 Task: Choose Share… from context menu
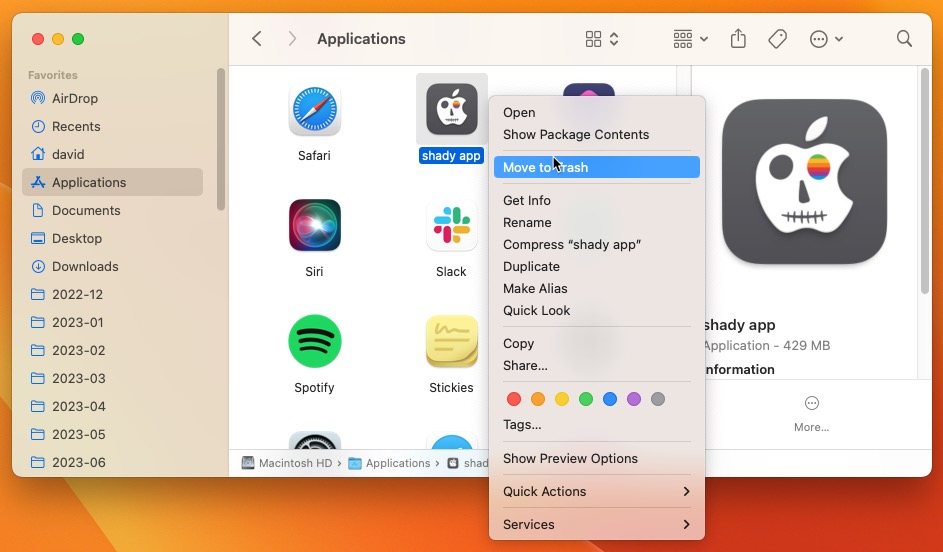(x=597, y=366)
